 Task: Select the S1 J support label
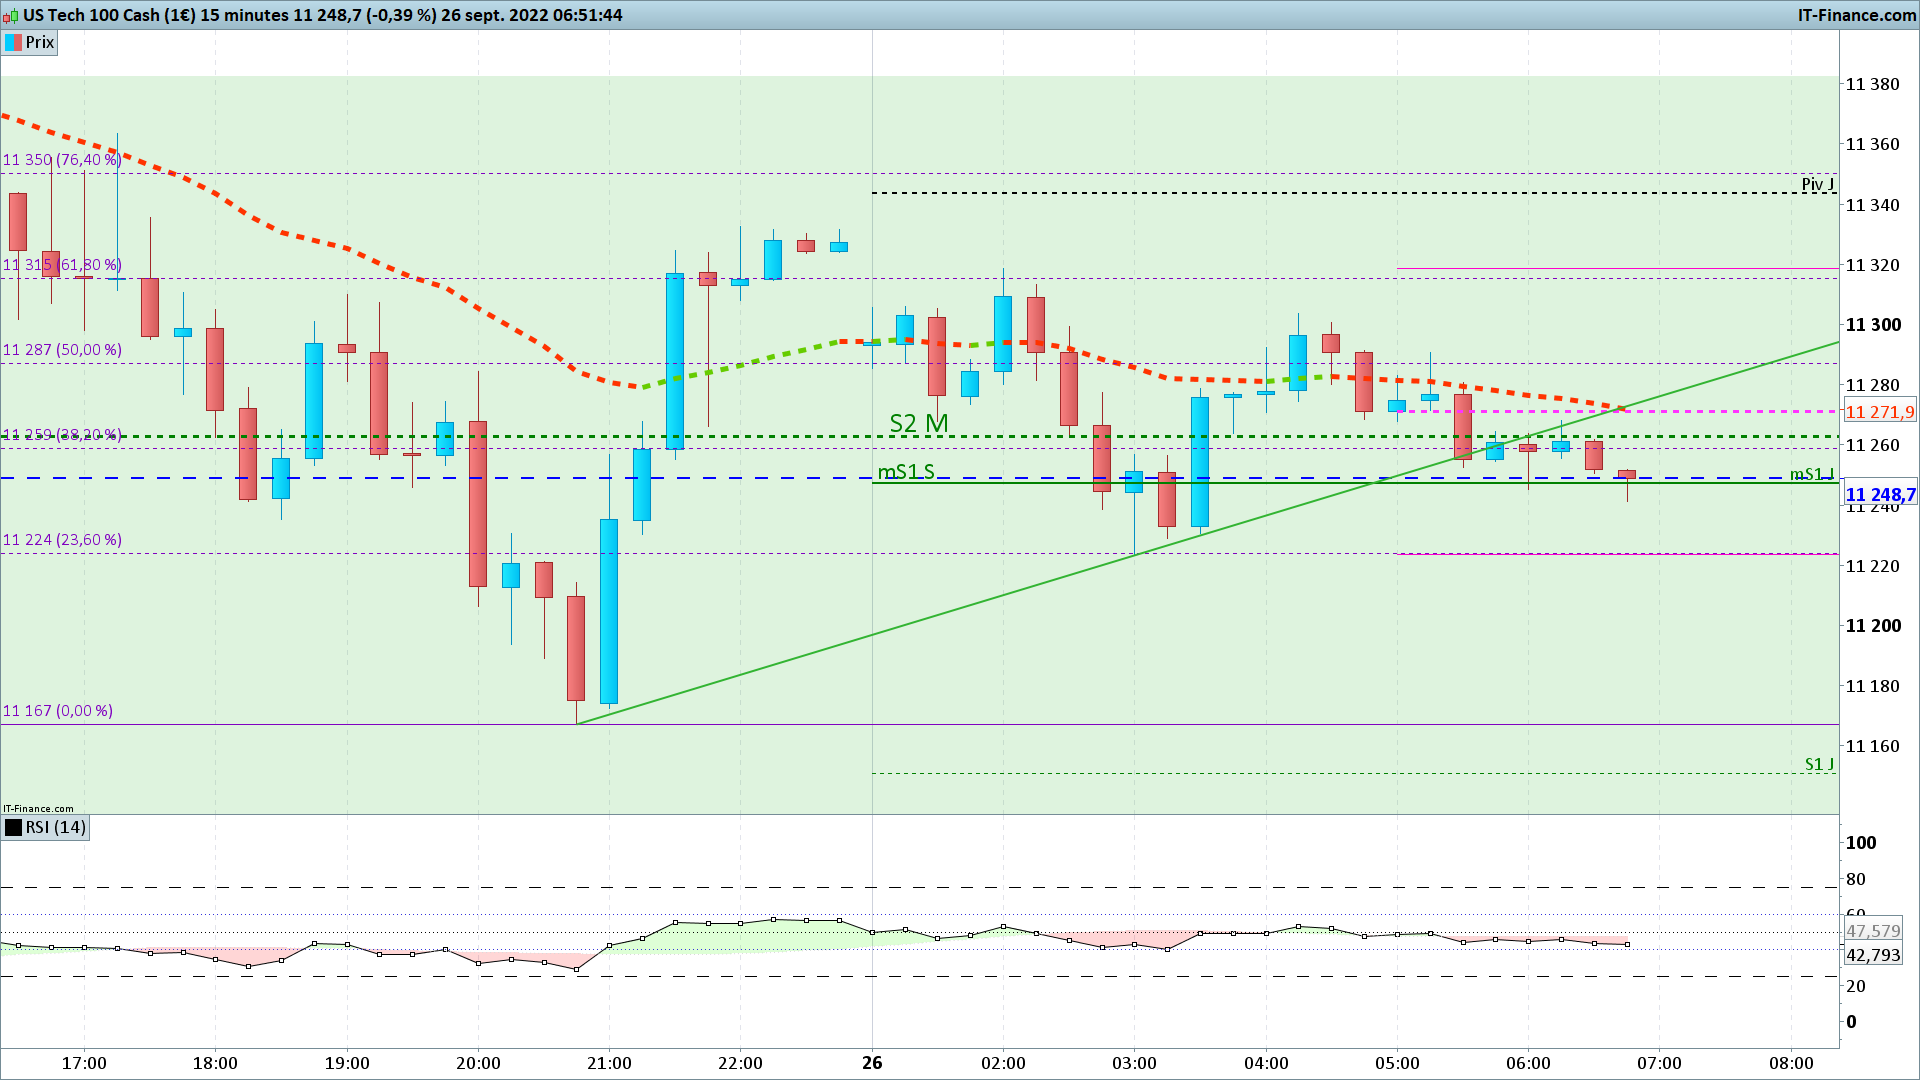click(x=1818, y=764)
